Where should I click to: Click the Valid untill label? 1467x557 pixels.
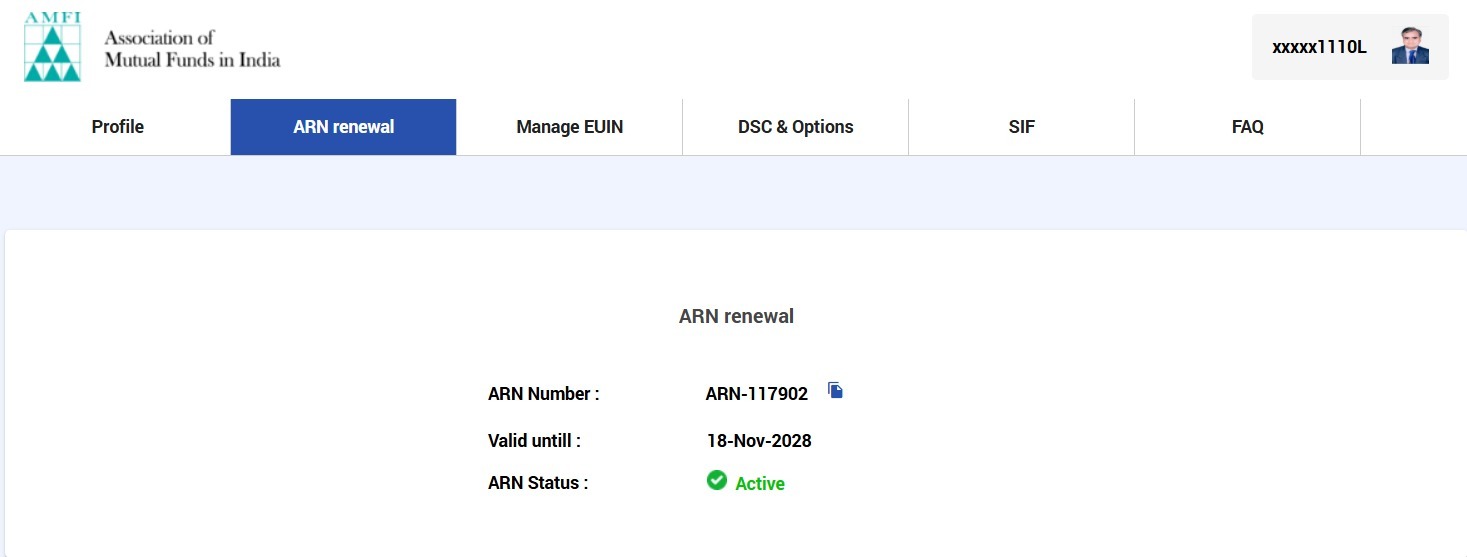pos(534,441)
